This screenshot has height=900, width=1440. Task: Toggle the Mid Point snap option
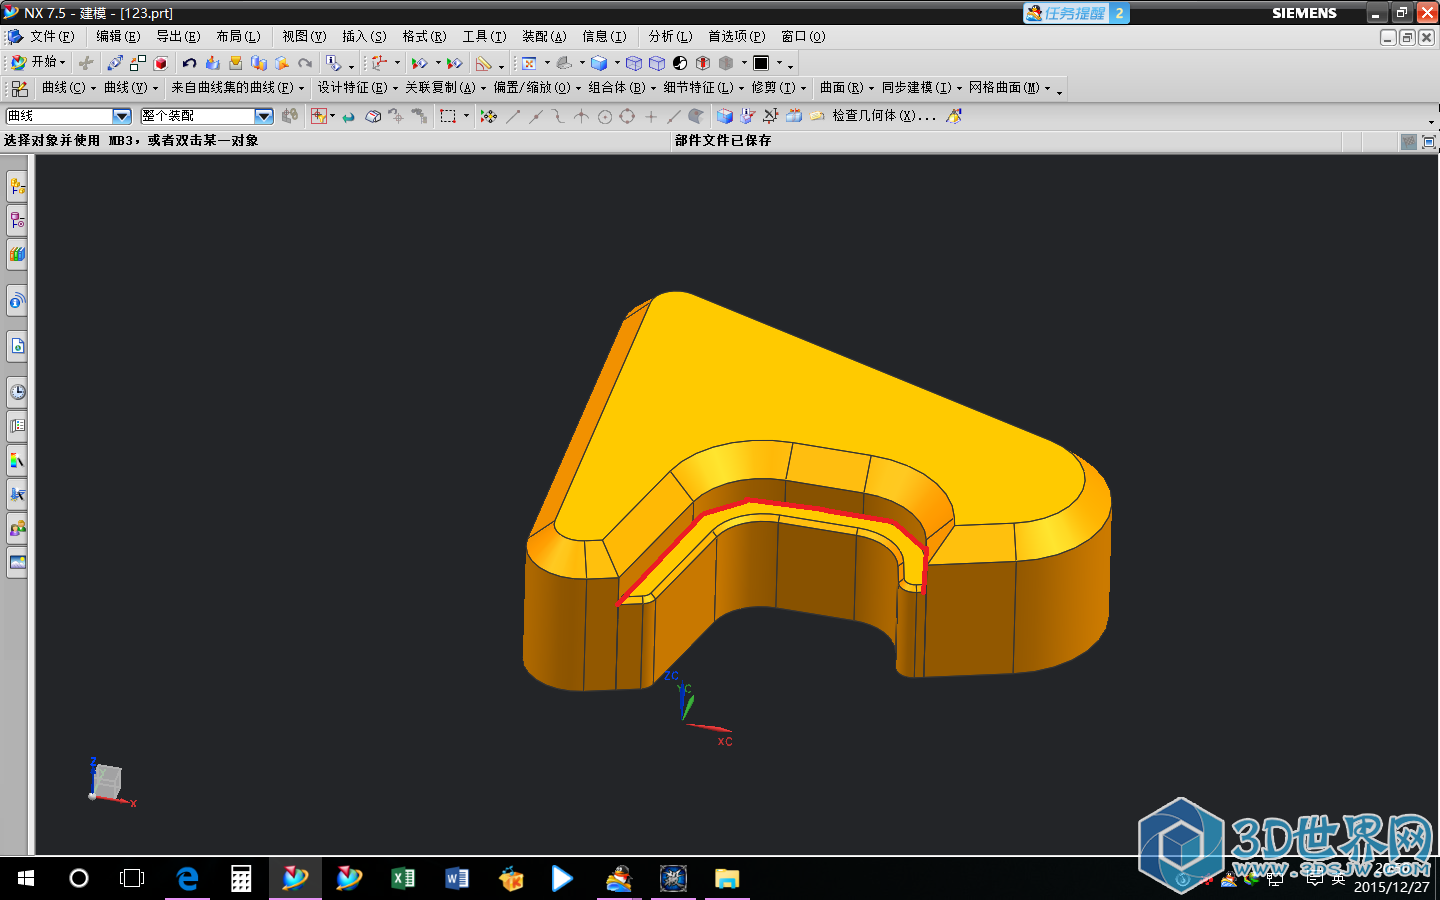tap(536, 116)
